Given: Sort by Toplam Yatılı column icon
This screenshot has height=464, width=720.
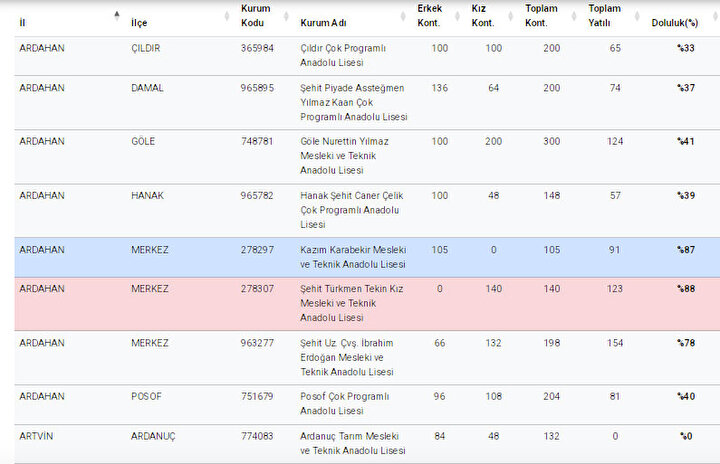Looking at the screenshot, I should (x=637, y=16).
